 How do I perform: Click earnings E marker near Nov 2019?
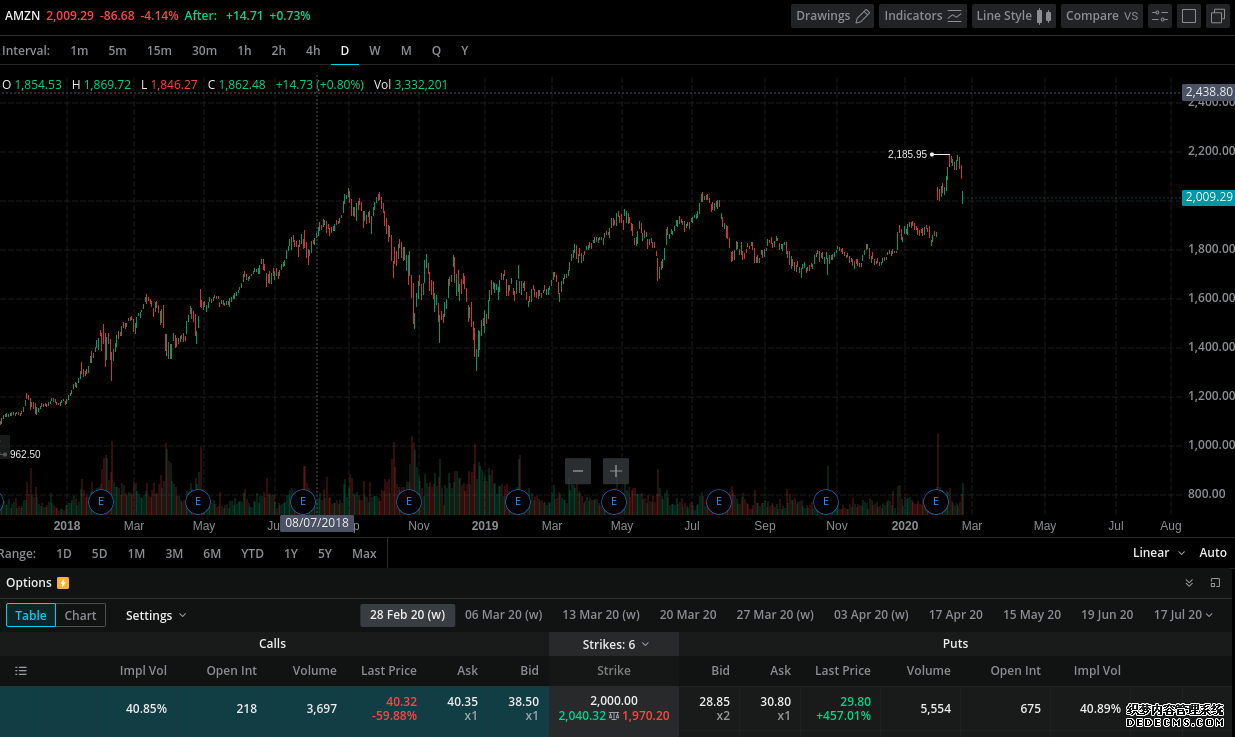825,501
